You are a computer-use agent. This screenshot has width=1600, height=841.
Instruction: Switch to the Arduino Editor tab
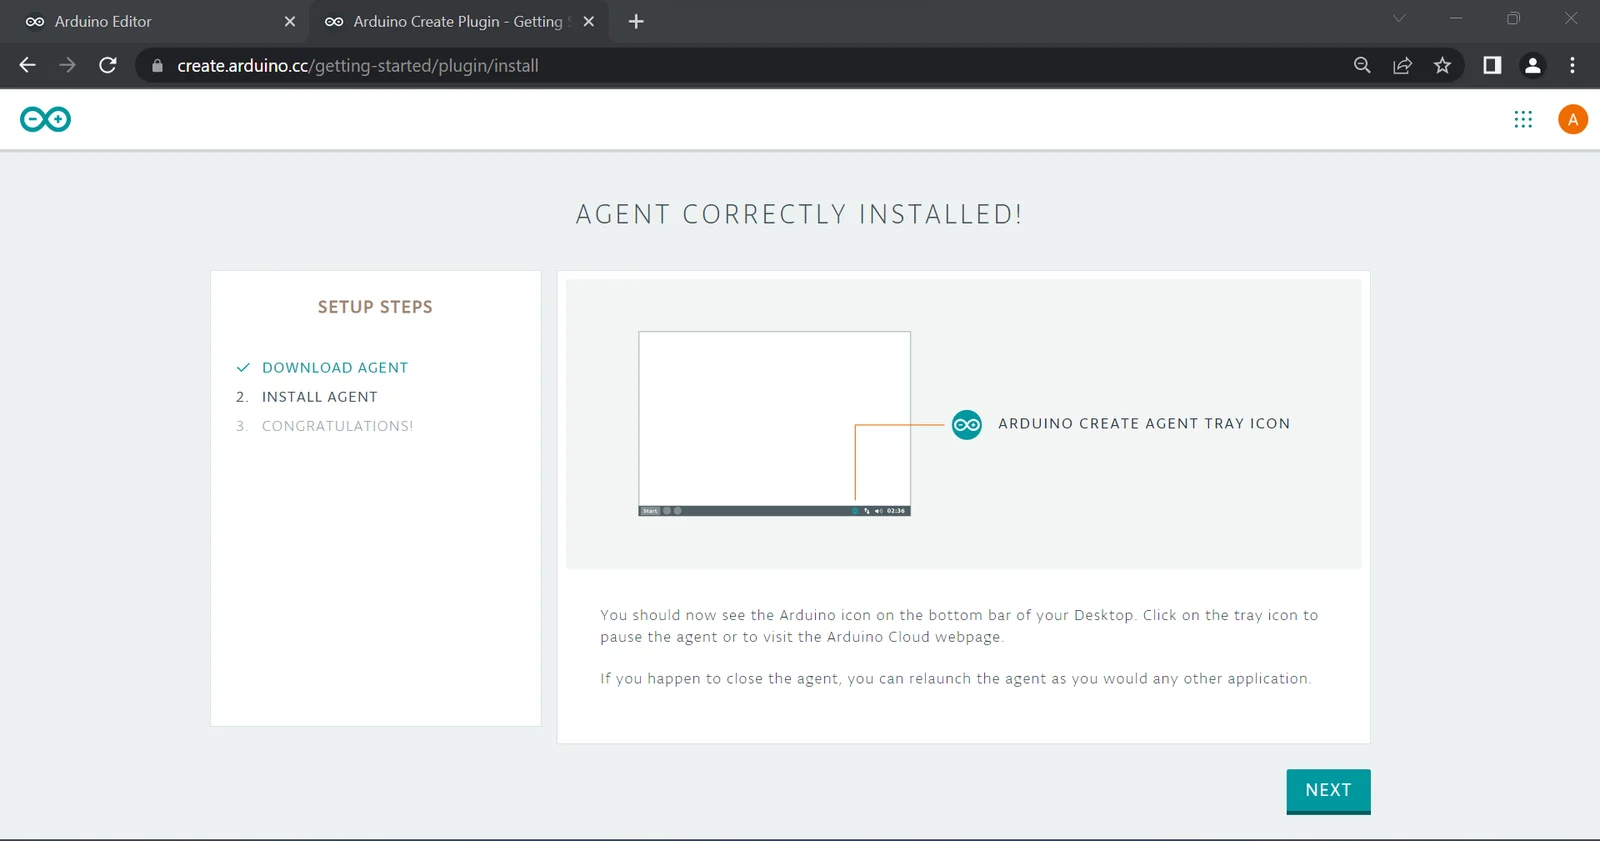pyautogui.click(x=154, y=21)
